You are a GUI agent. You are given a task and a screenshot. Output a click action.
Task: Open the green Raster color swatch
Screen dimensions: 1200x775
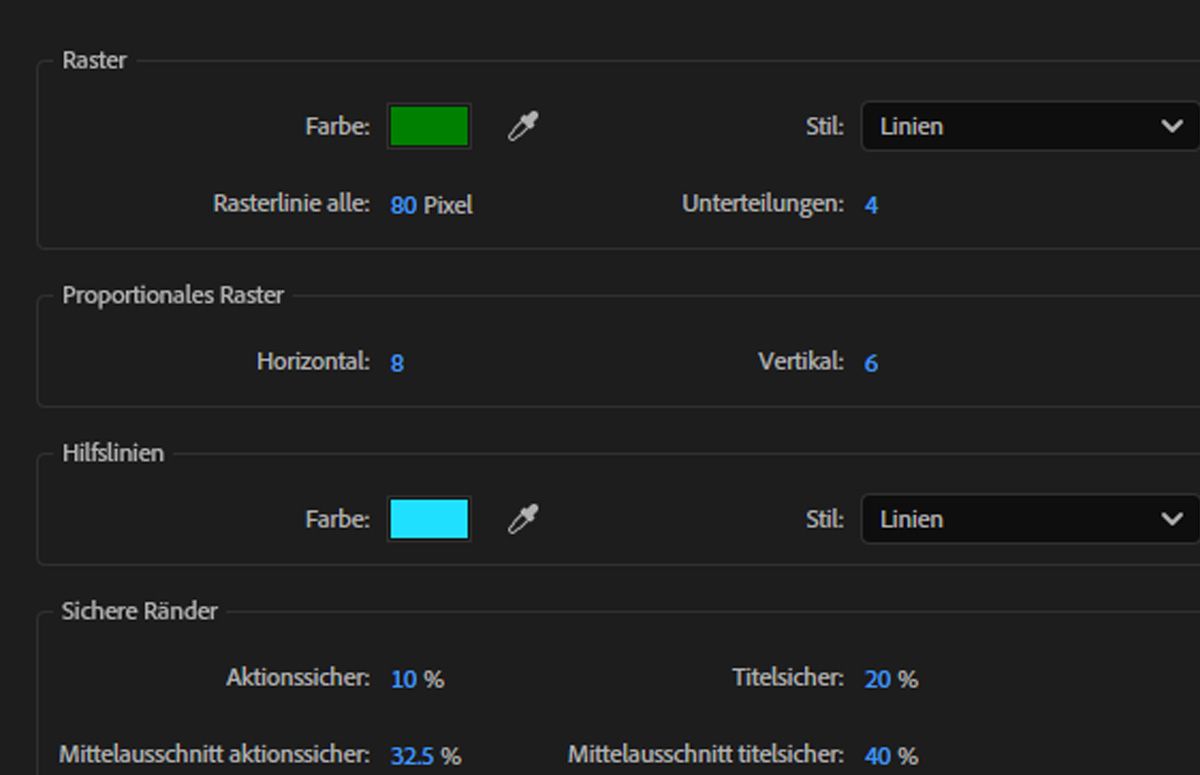pyautogui.click(x=429, y=126)
